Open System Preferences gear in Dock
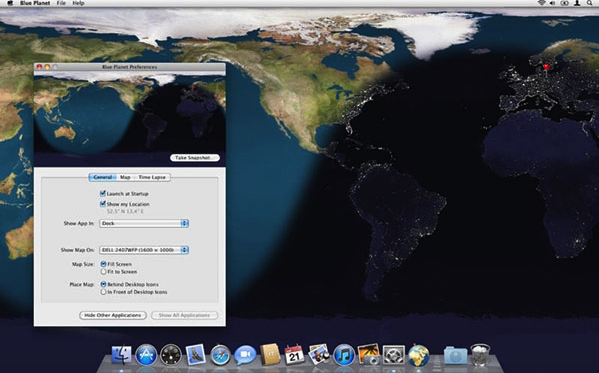The width and height of the screenshot is (599, 373). 393,355
